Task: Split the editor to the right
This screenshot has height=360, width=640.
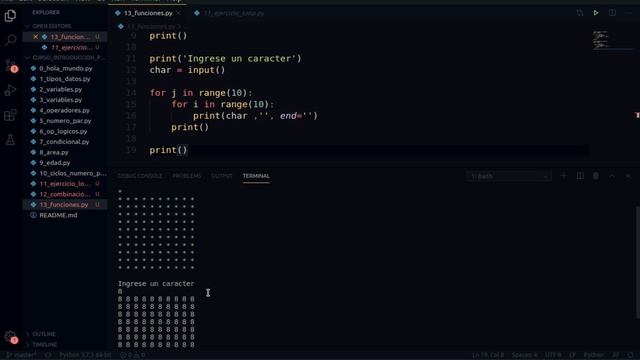Action: [612, 13]
